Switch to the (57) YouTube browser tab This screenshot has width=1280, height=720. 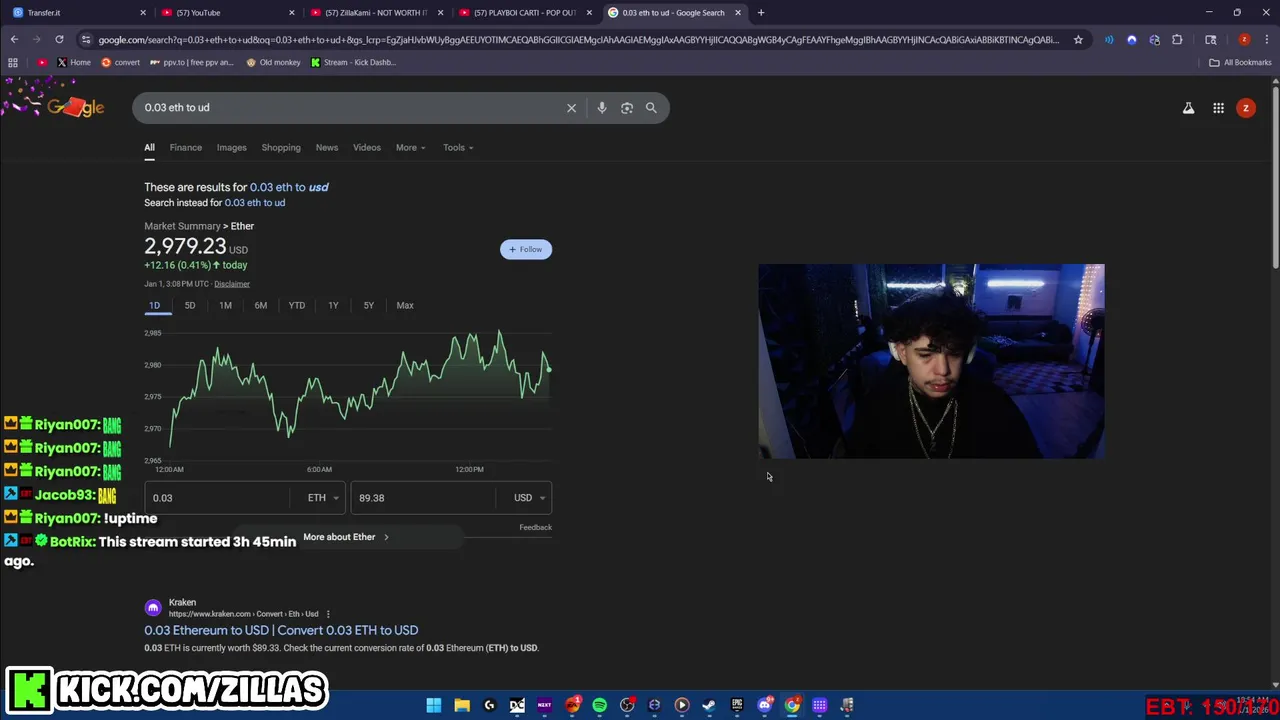click(228, 13)
